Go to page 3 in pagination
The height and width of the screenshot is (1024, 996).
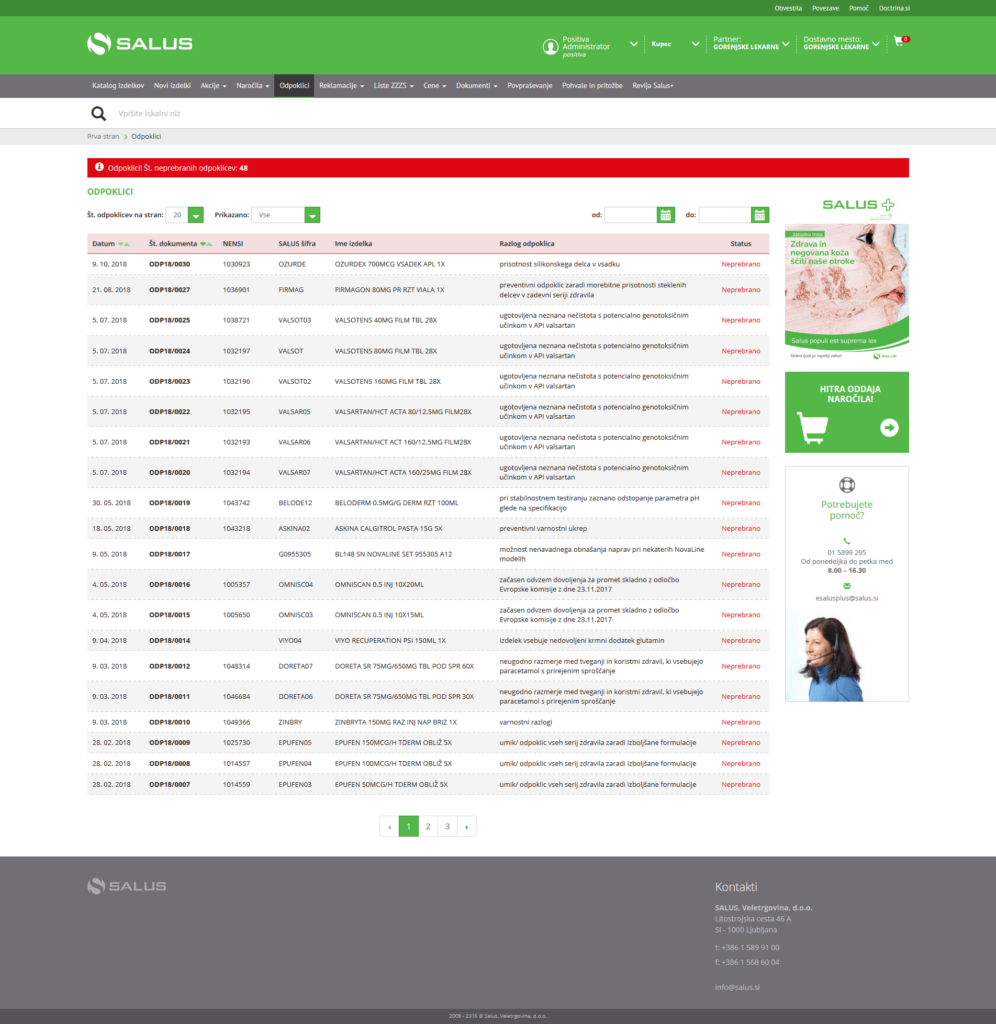447,827
